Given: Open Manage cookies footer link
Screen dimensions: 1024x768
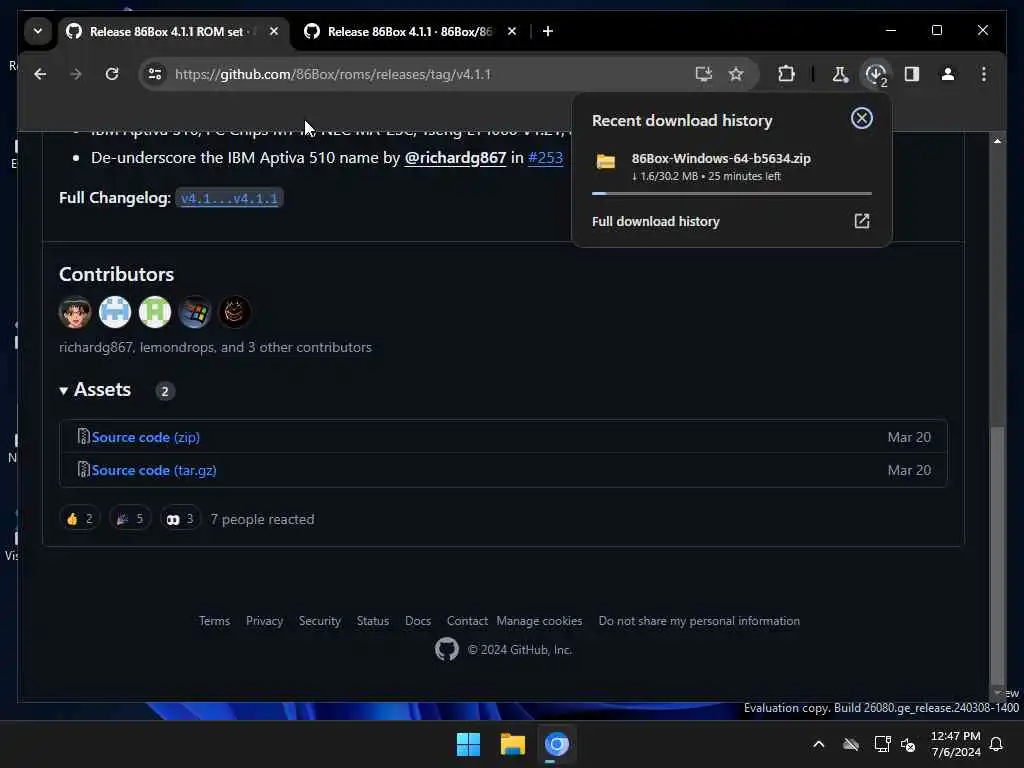Looking at the screenshot, I should [539, 620].
